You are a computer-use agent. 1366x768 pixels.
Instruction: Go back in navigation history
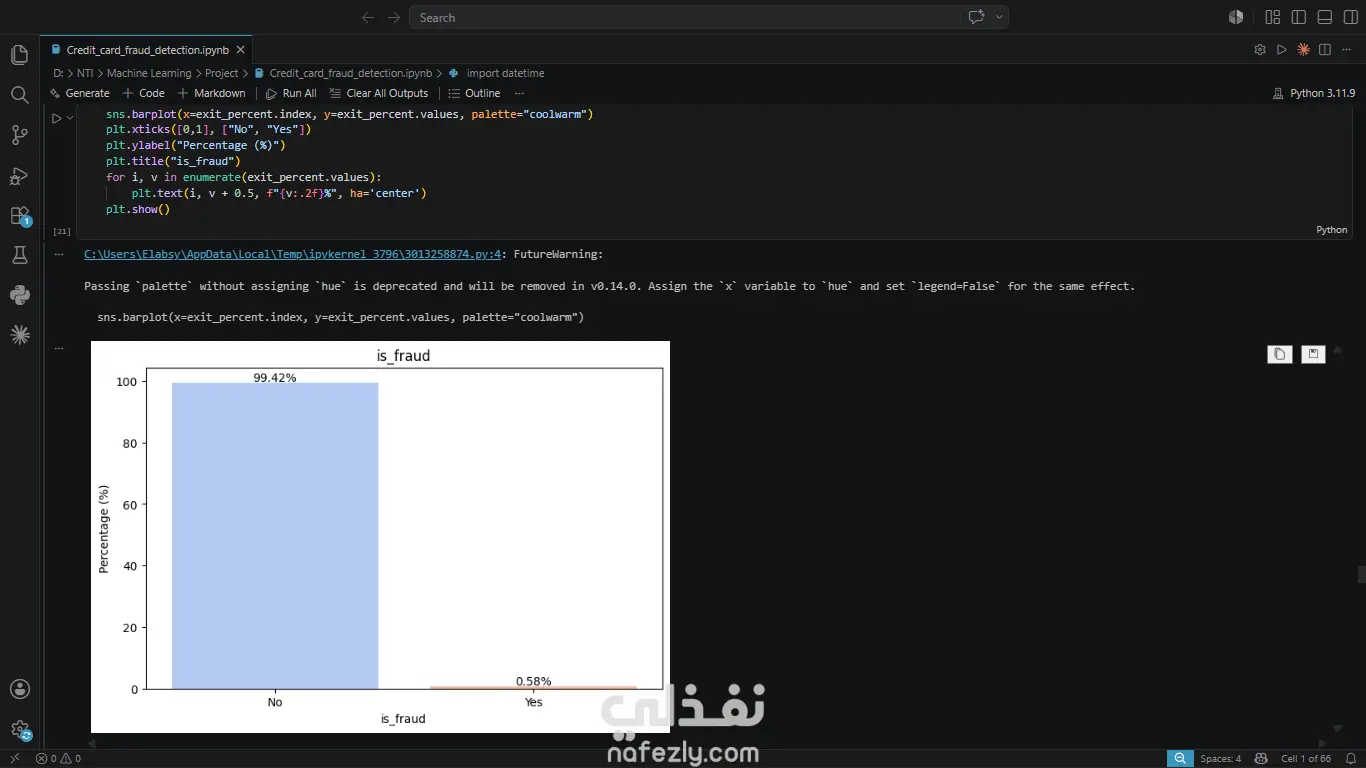click(x=368, y=17)
